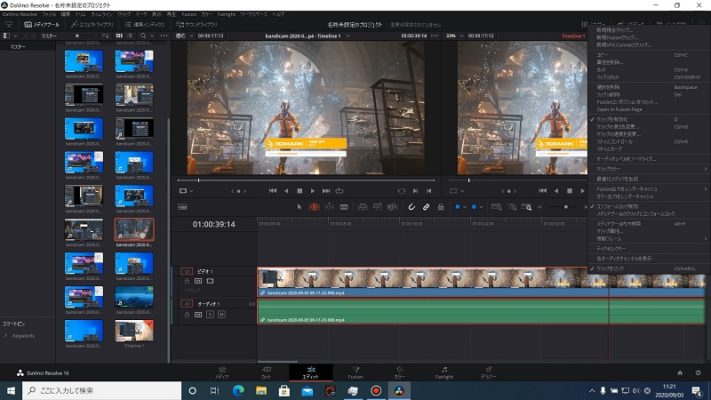Choose Open in Fusion Page
This screenshot has height=400, width=711.
[x=619, y=109]
